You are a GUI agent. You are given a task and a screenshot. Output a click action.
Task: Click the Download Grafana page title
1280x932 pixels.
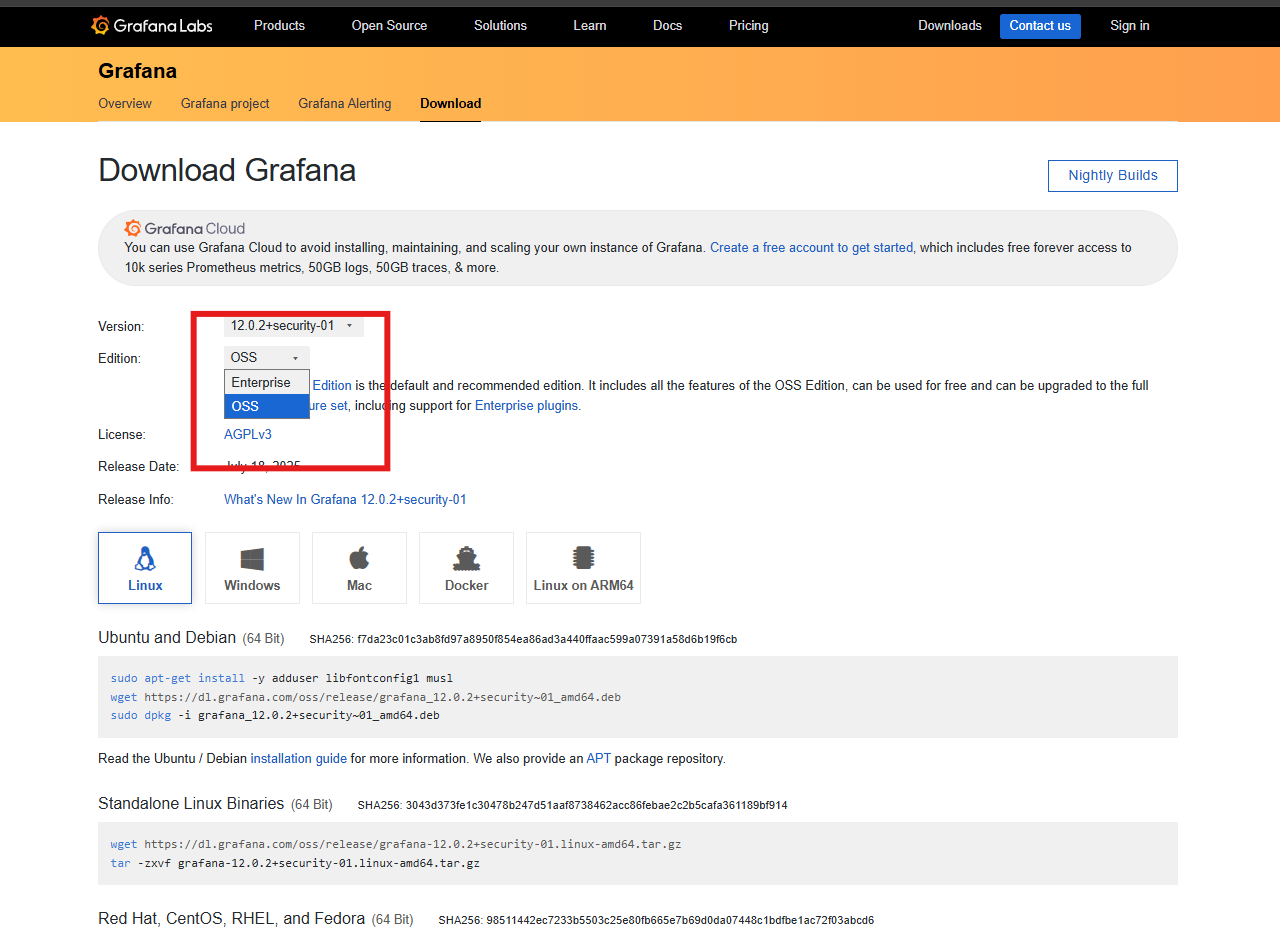(227, 170)
